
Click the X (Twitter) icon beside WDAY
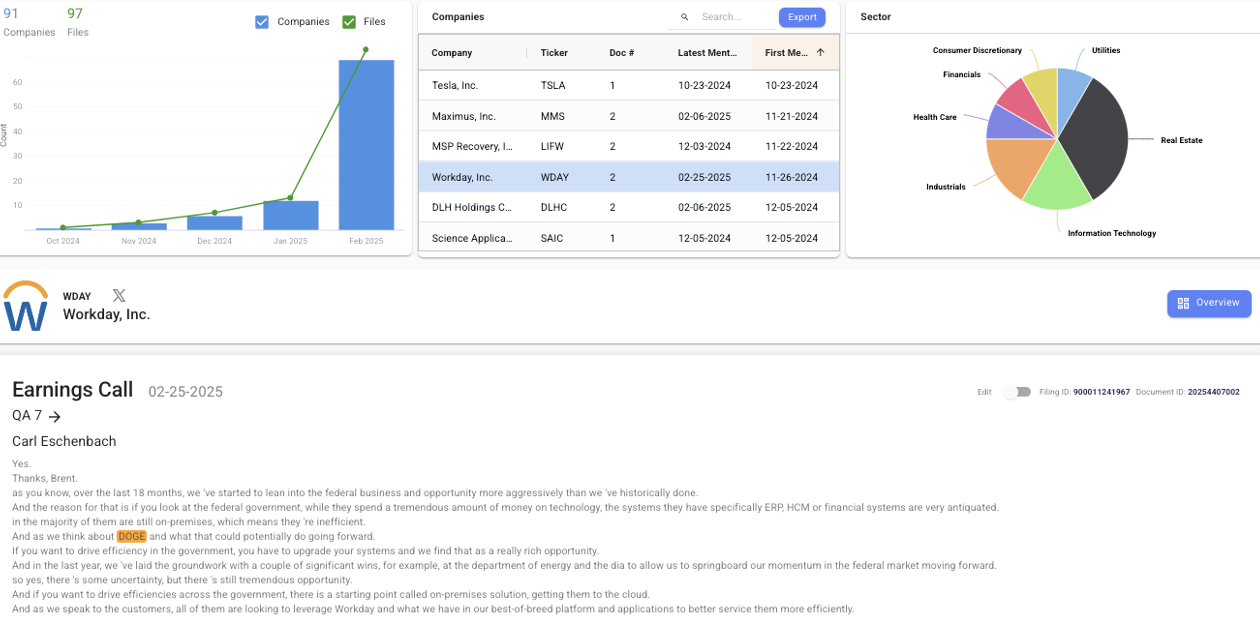point(119,296)
